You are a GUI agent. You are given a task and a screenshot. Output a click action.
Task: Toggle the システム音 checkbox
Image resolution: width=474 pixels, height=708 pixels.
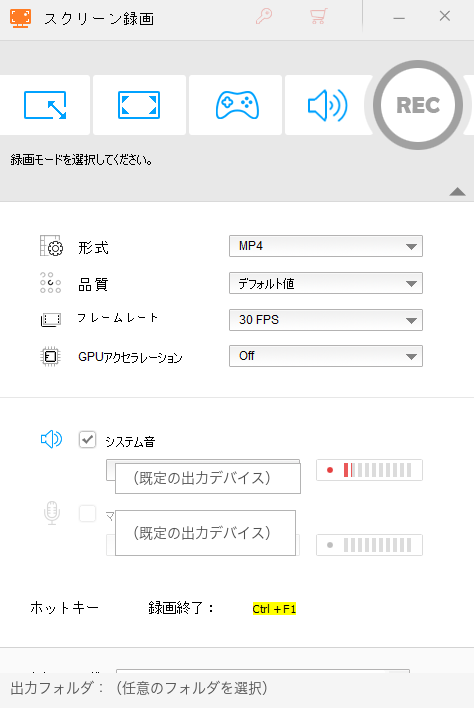click(x=87, y=439)
